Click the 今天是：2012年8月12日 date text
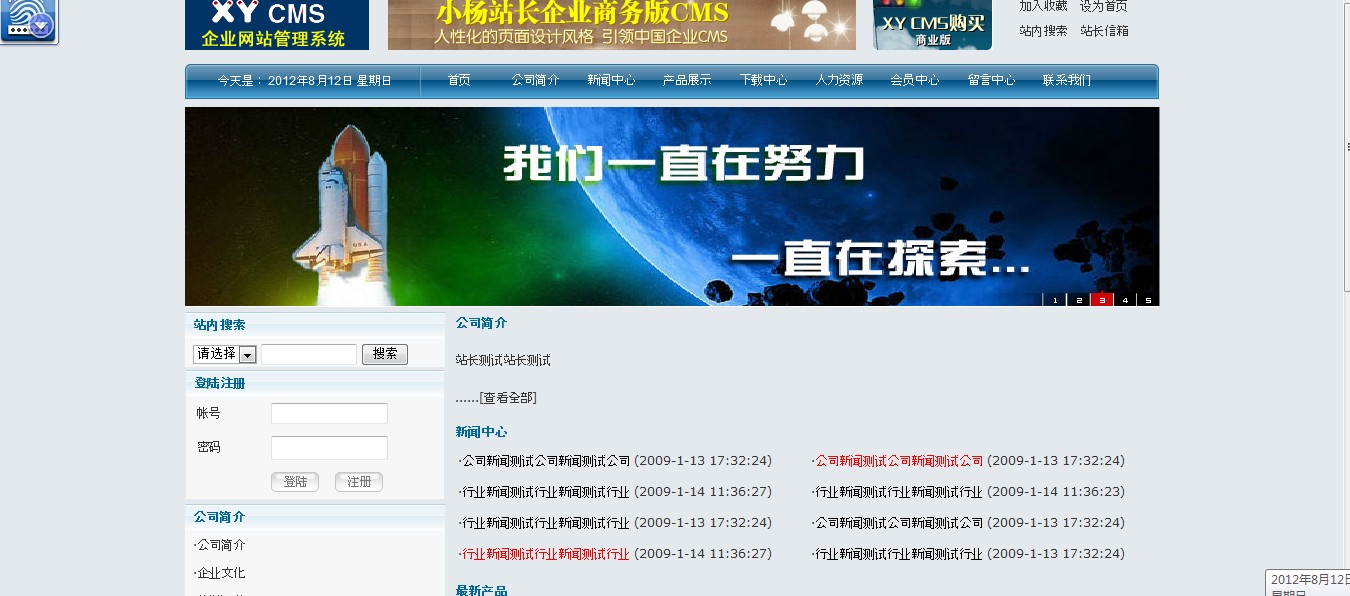Screen dimensions: 1350x596 (305, 80)
